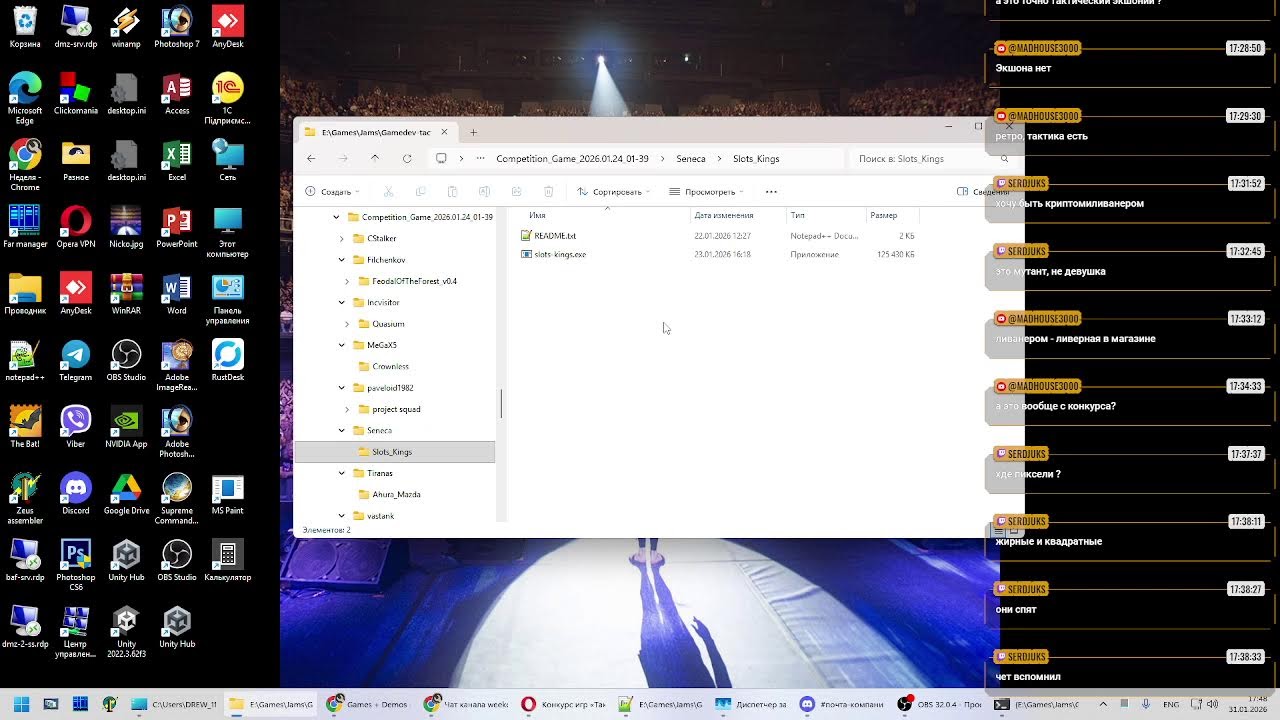
Task: Switch to Opera Конкурс игр taskbar item
Action: 563,704
